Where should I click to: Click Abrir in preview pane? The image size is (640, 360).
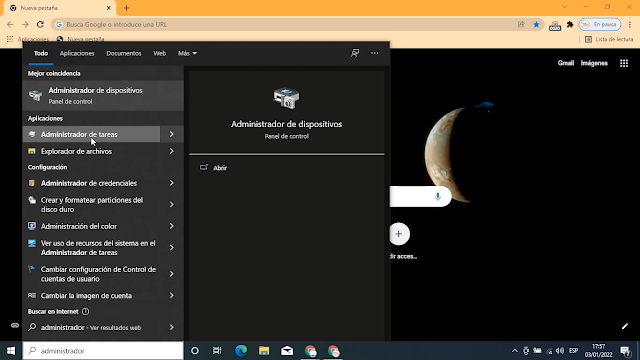220,168
